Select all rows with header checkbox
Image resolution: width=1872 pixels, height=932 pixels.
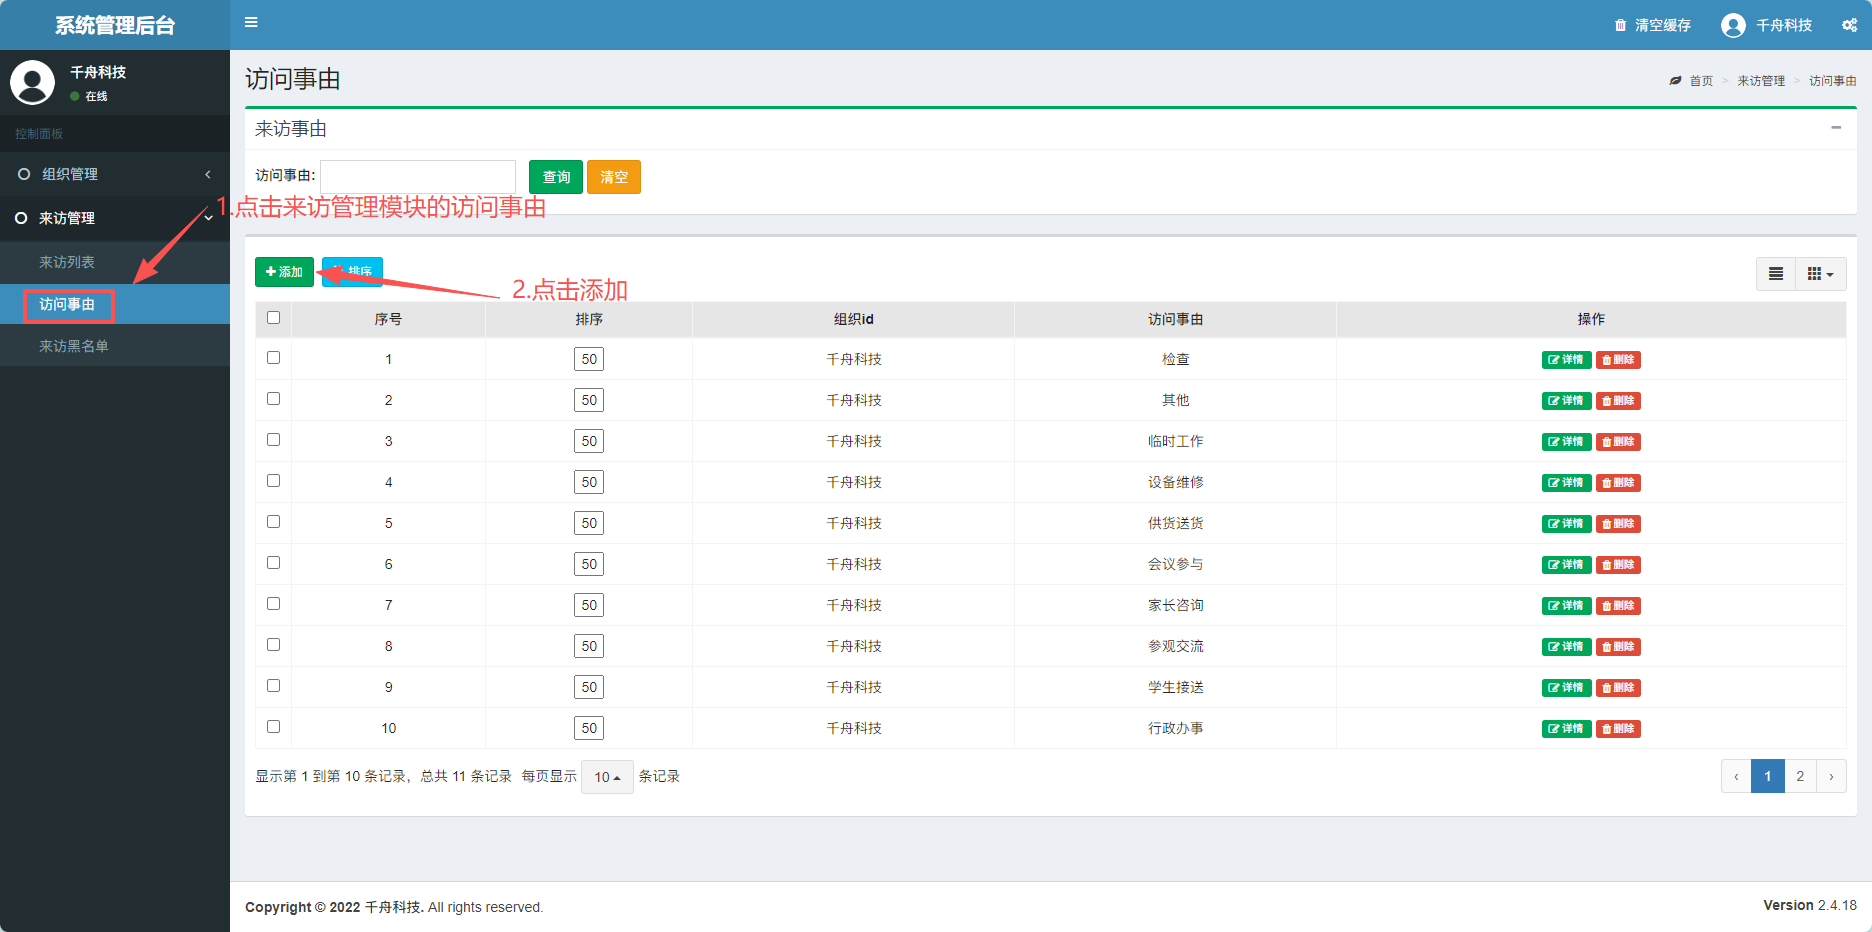pos(273,318)
